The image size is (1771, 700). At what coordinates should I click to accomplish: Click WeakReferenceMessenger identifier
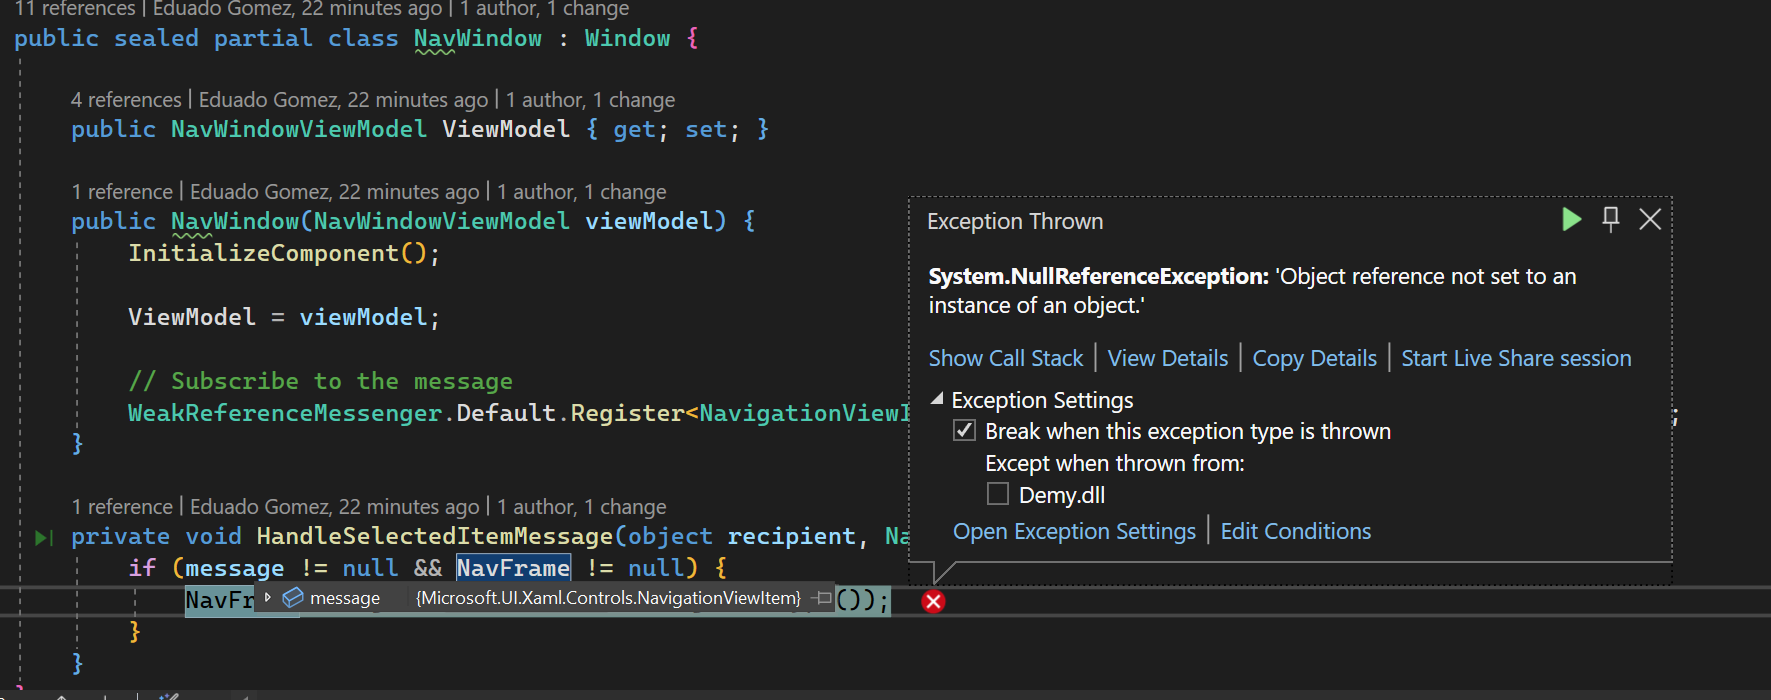285,413
